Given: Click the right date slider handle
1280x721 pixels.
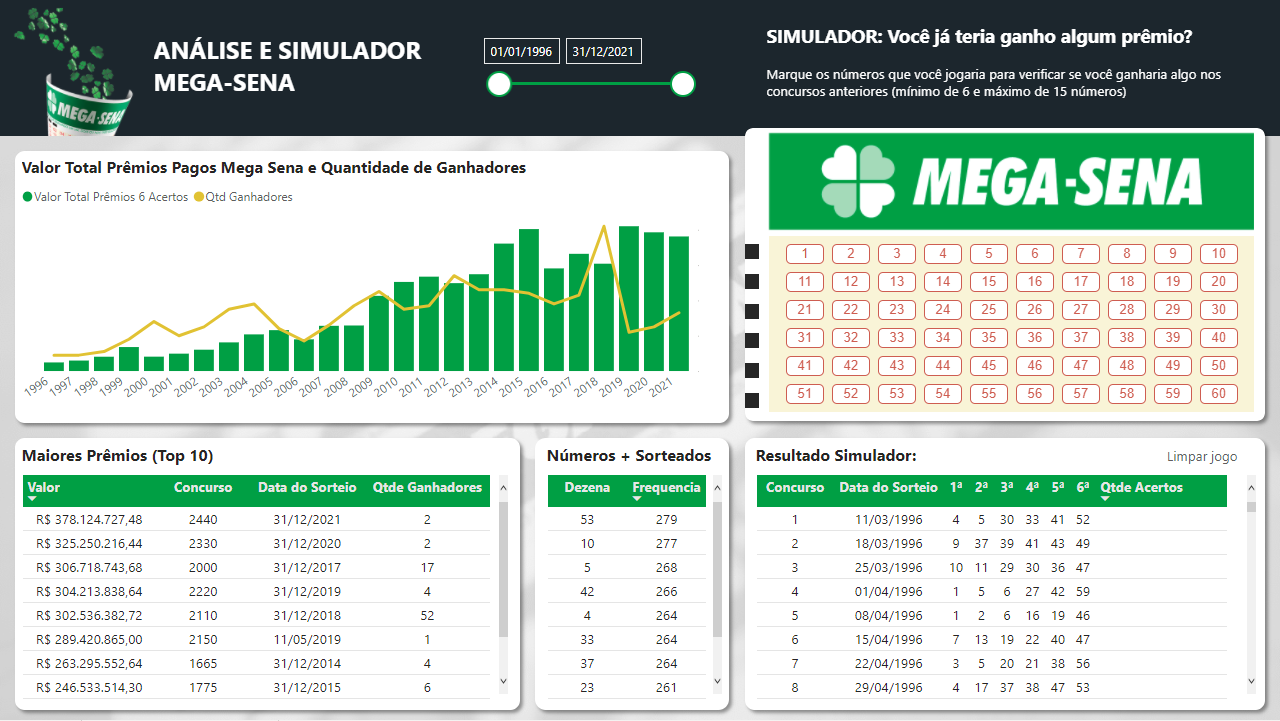Looking at the screenshot, I should [683, 84].
